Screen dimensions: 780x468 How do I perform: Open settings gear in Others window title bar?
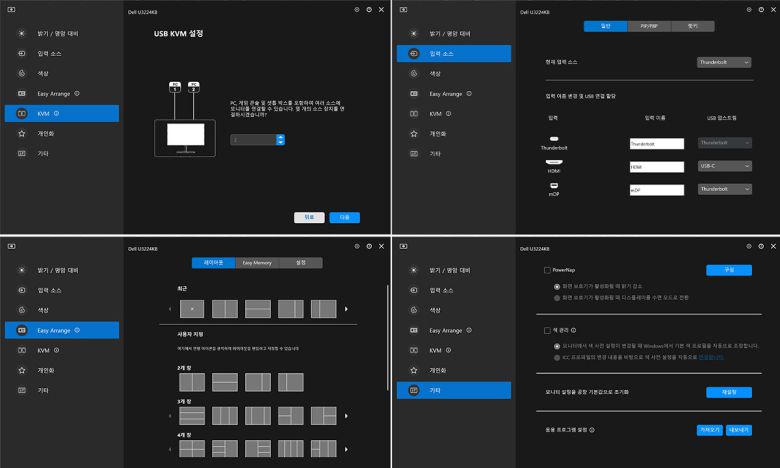tap(749, 246)
